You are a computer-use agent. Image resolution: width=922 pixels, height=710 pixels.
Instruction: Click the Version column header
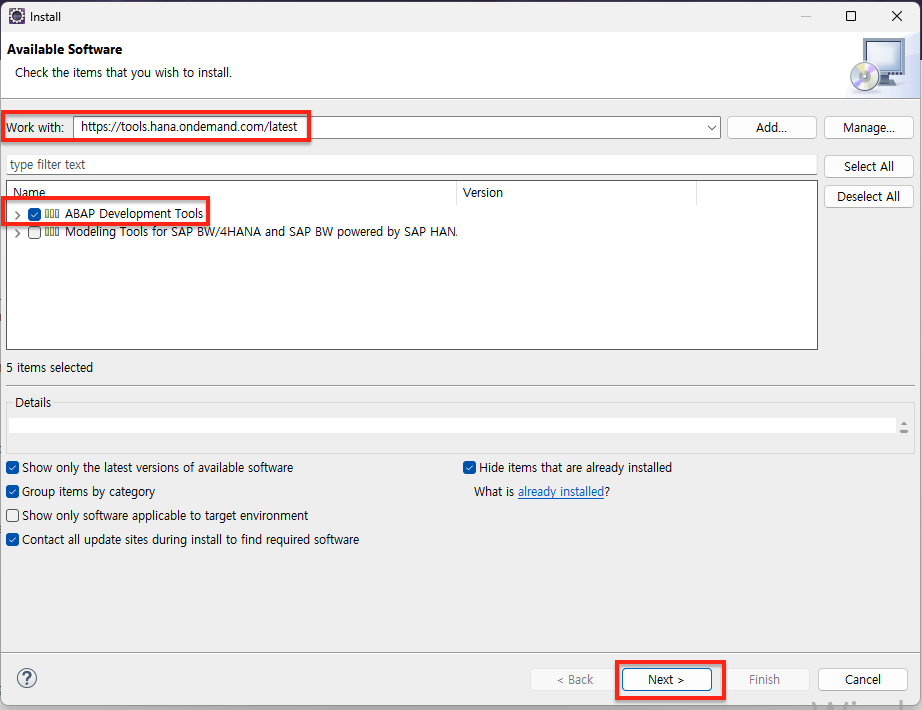[576, 192]
